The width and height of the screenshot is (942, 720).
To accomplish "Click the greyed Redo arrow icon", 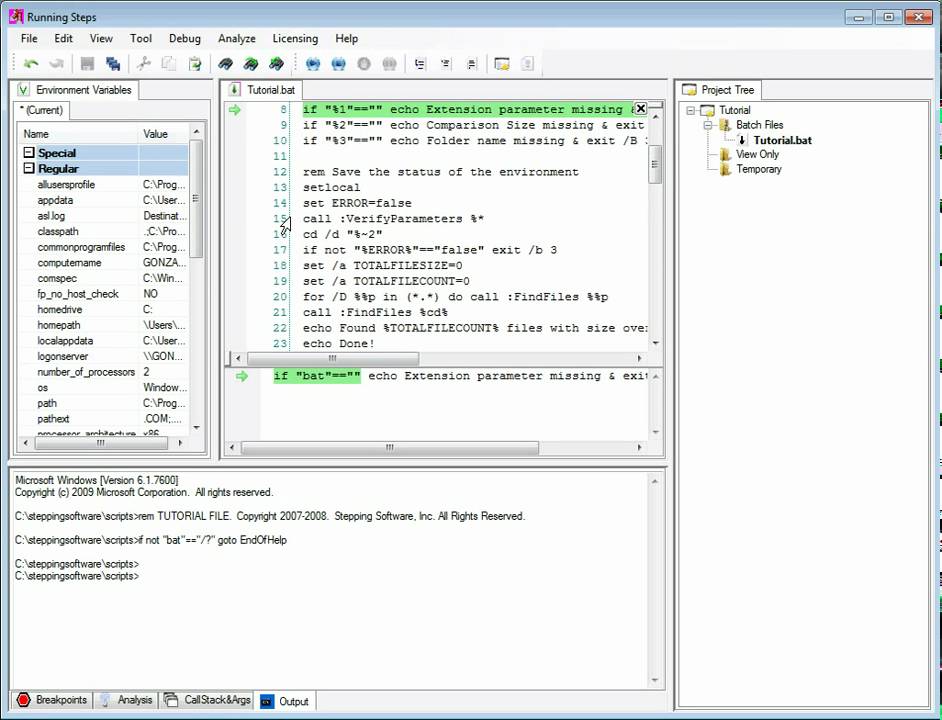I will 56,64.
